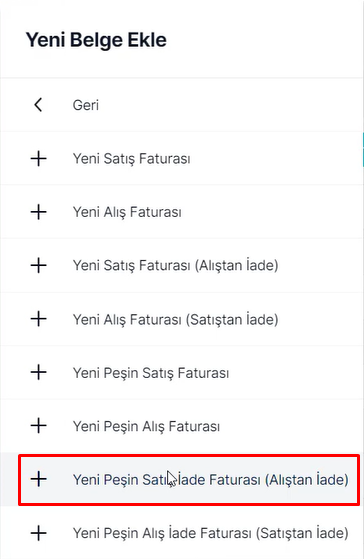Click plus icon beside Yeni Peşin Satış Faturası
The height and width of the screenshot is (559, 364).
tap(39, 373)
